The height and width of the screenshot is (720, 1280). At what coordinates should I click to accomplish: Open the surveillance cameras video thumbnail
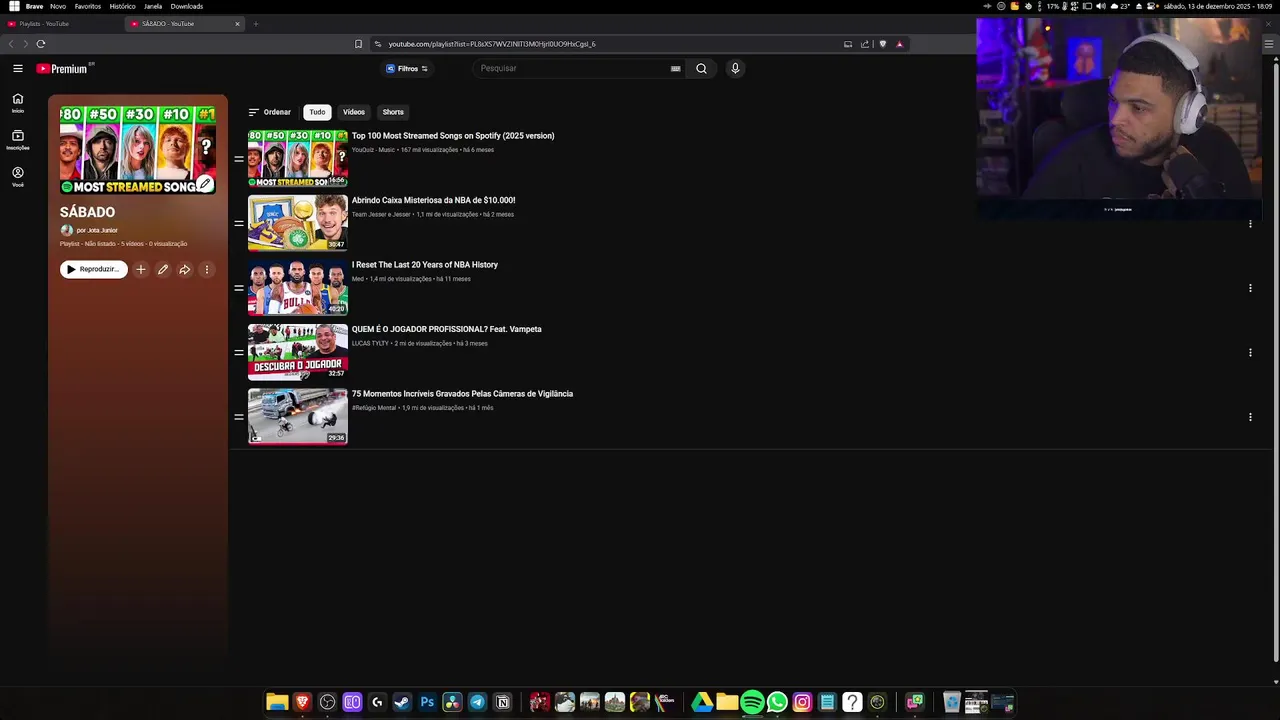tap(298, 416)
